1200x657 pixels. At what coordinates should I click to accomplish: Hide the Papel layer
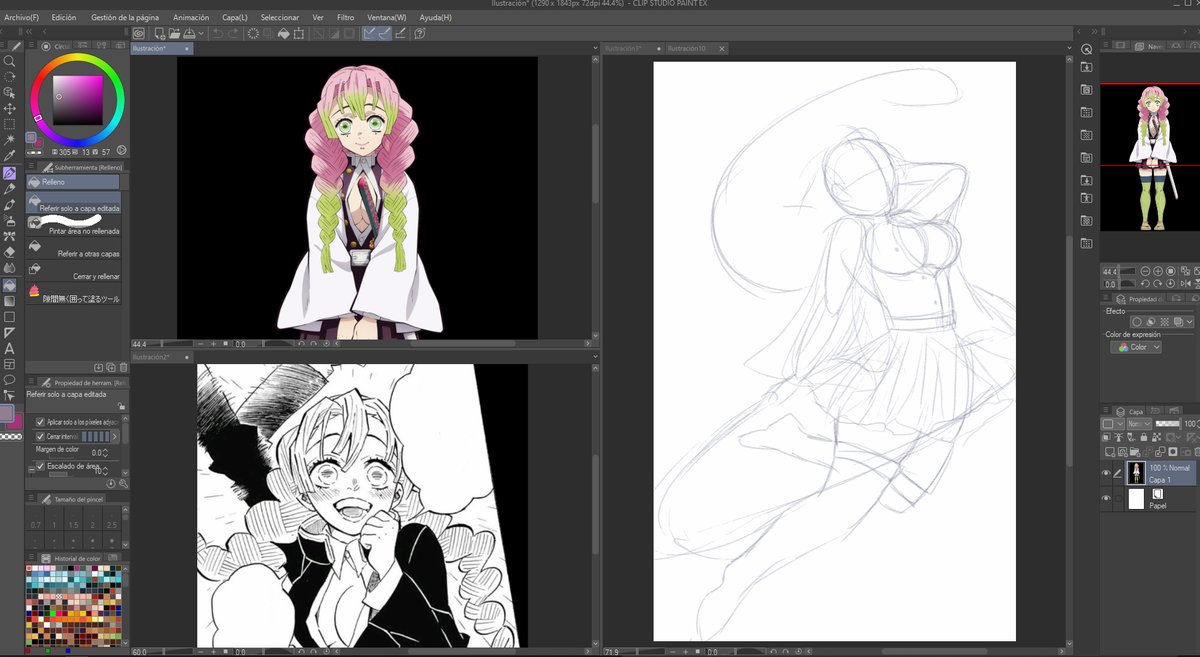(1106, 499)
